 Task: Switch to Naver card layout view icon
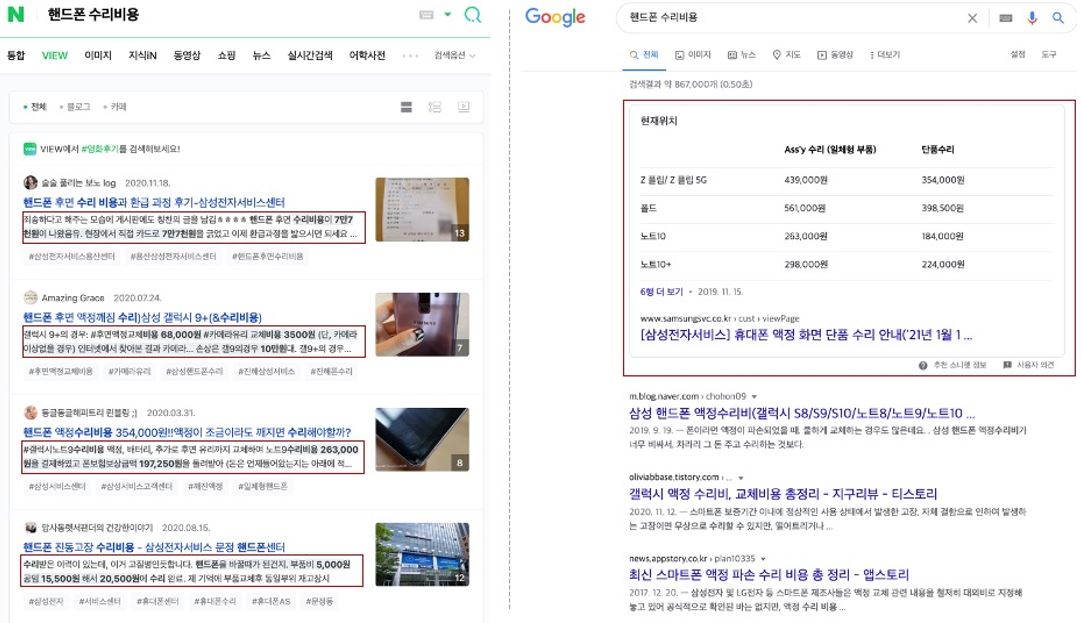point(406,107)
